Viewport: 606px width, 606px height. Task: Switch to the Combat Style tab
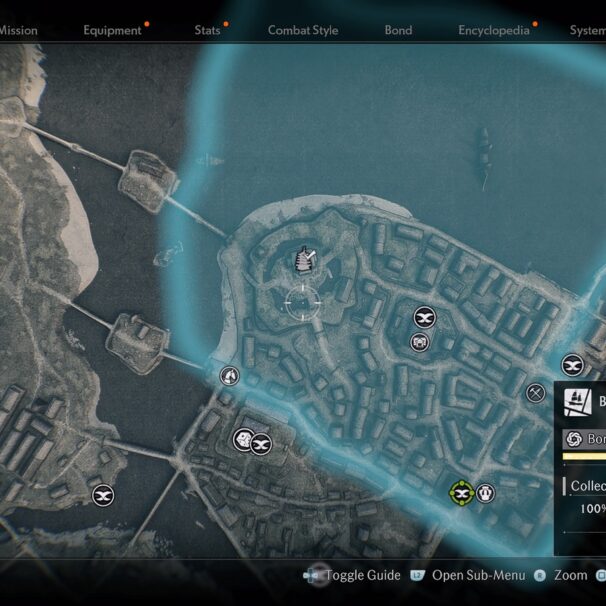(303, 30)
